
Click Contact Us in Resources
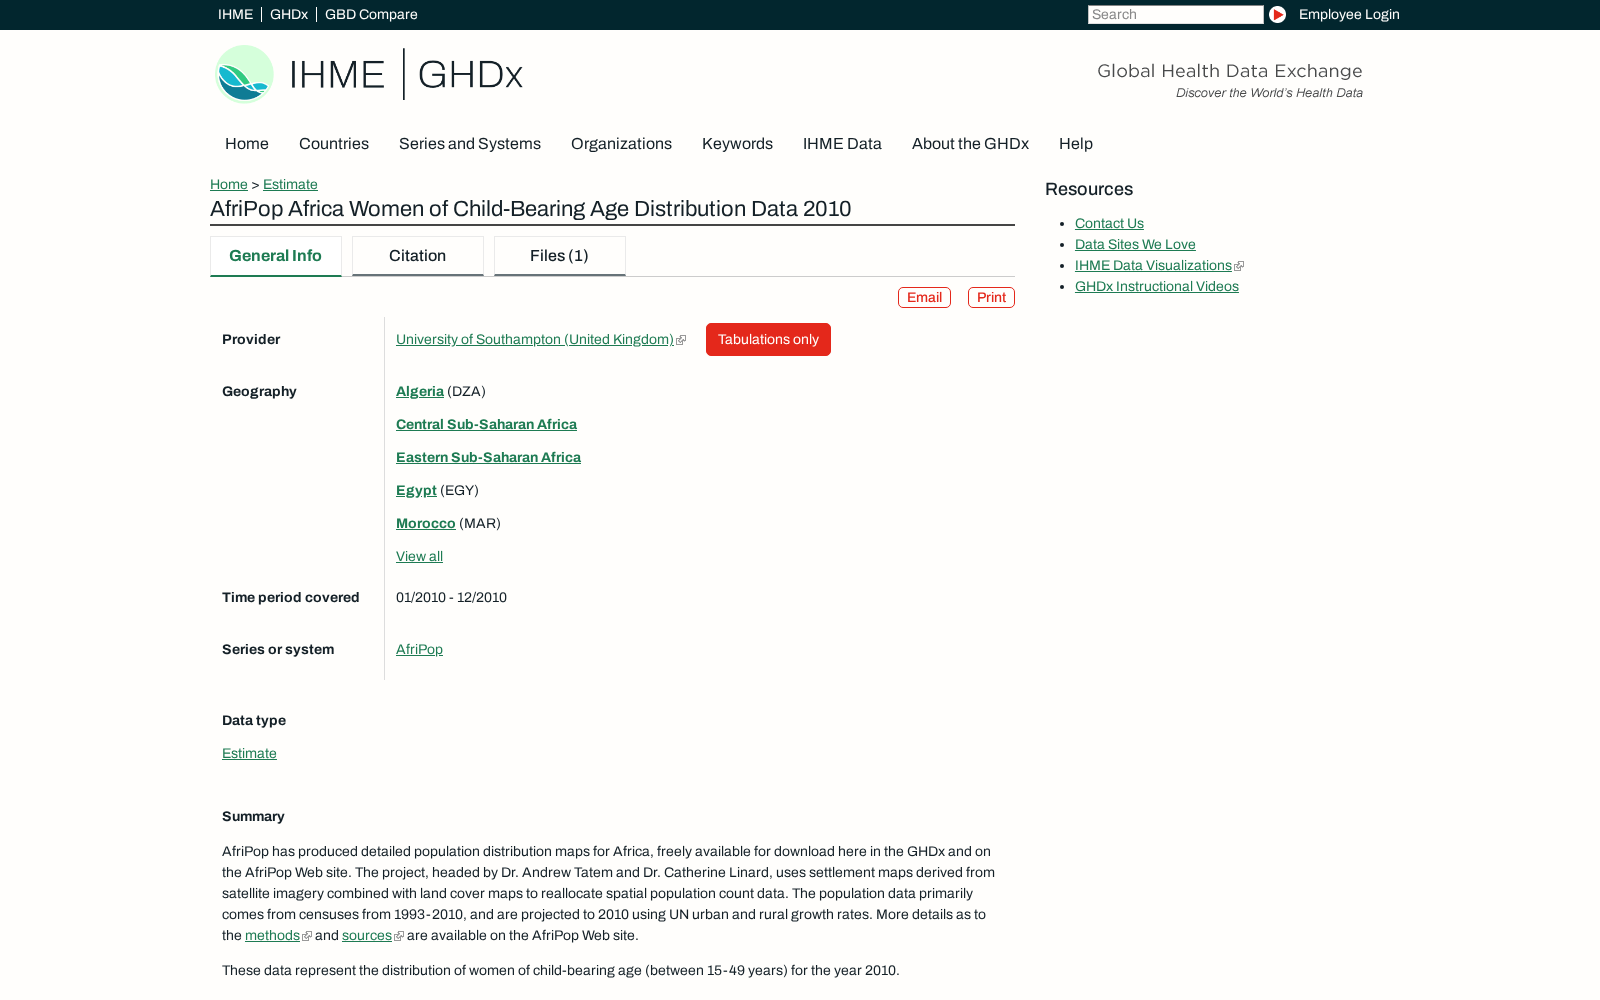1109,223
